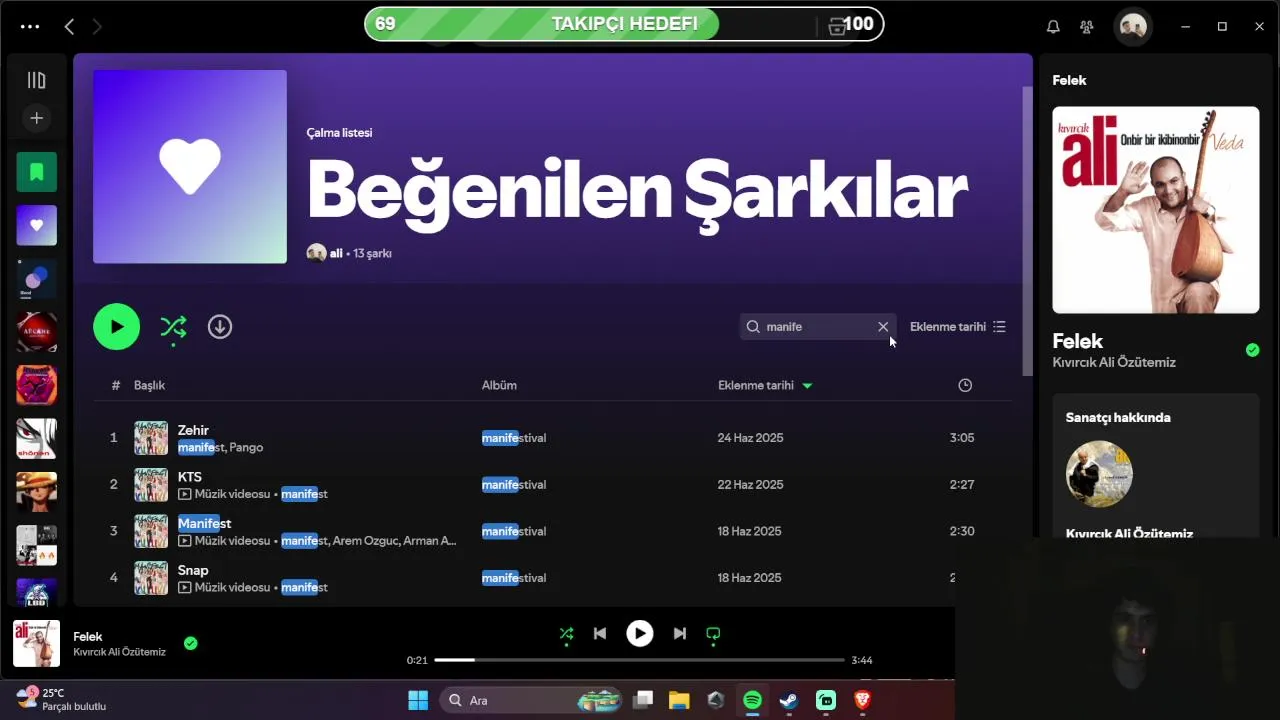Open manifestival album link in KTS row
This screenshot has width=1280, height=720.
tap(514, 485)
